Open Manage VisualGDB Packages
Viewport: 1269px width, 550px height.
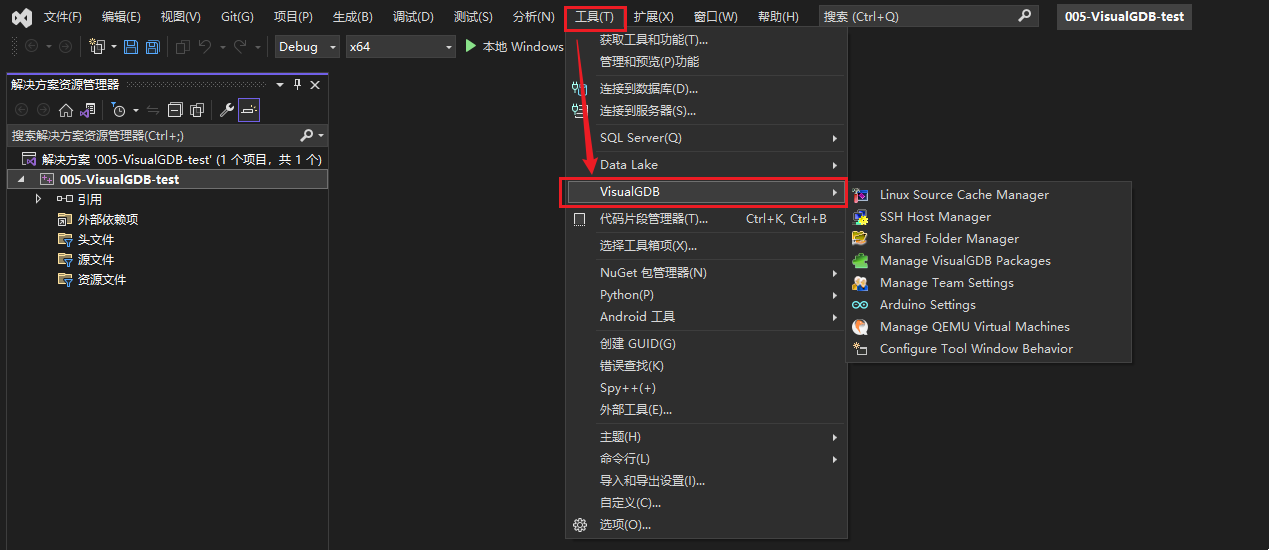tap(989, 261)
